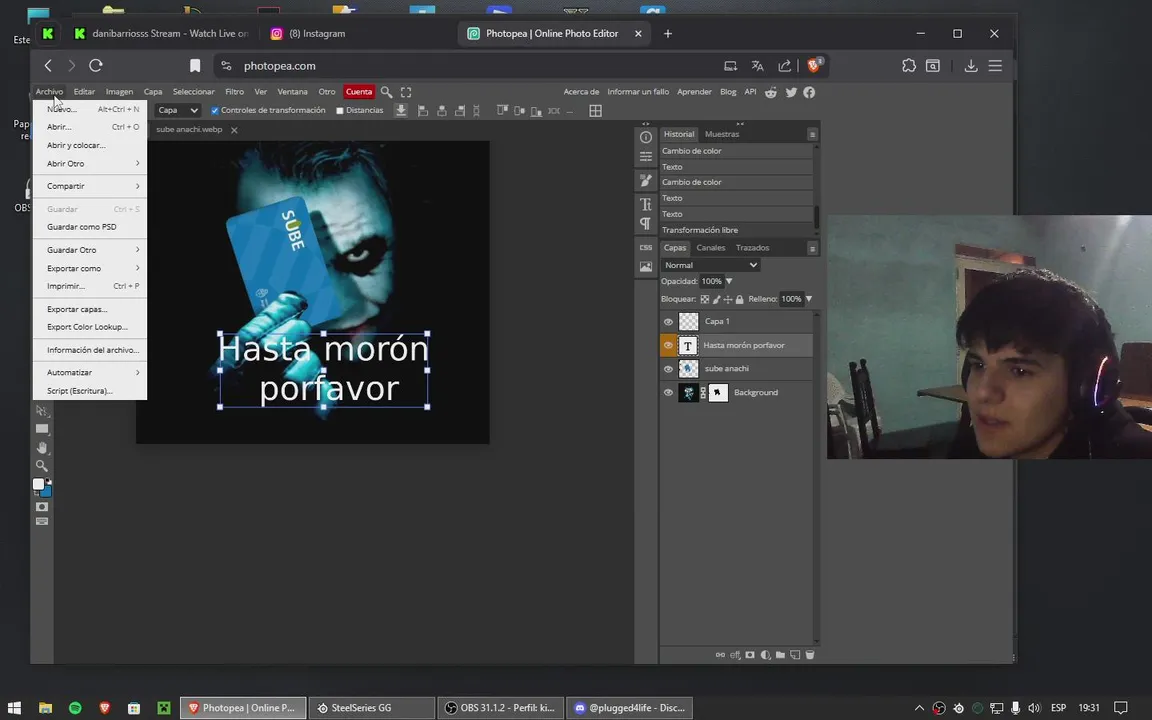Click the red Cuenta button

pos(359,92)
